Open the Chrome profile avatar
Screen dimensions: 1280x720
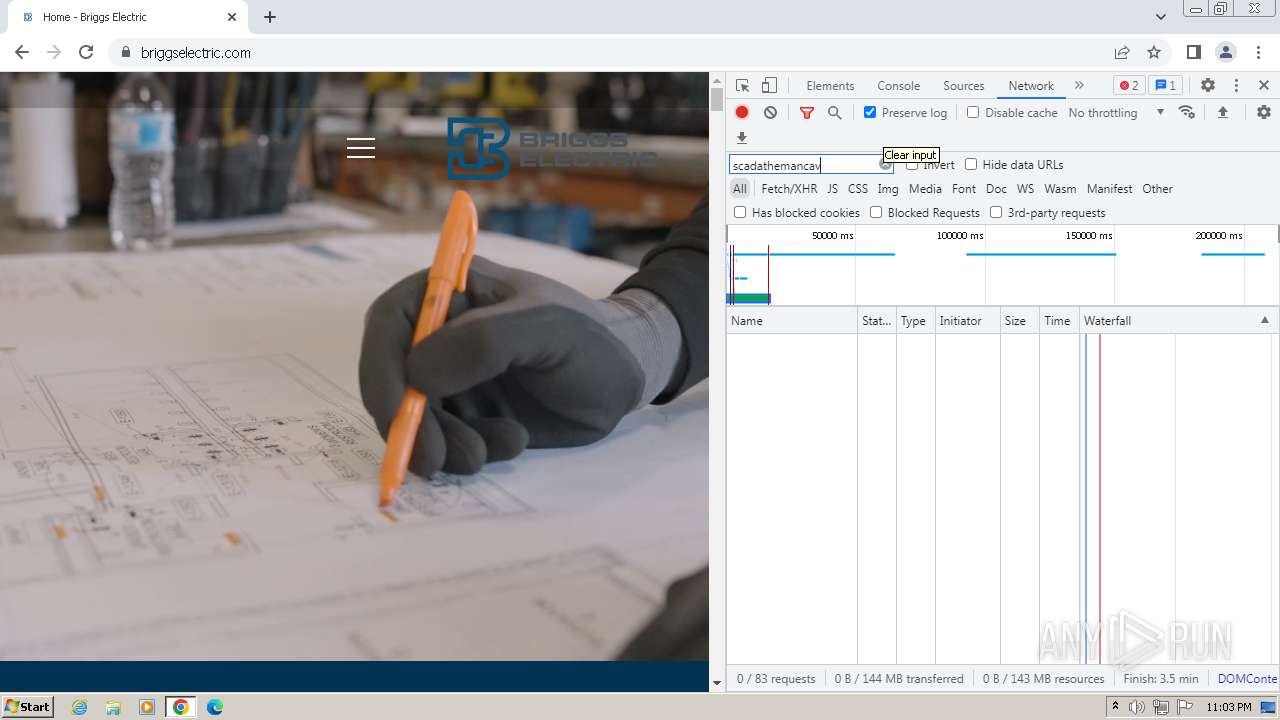coord(1225,52)
